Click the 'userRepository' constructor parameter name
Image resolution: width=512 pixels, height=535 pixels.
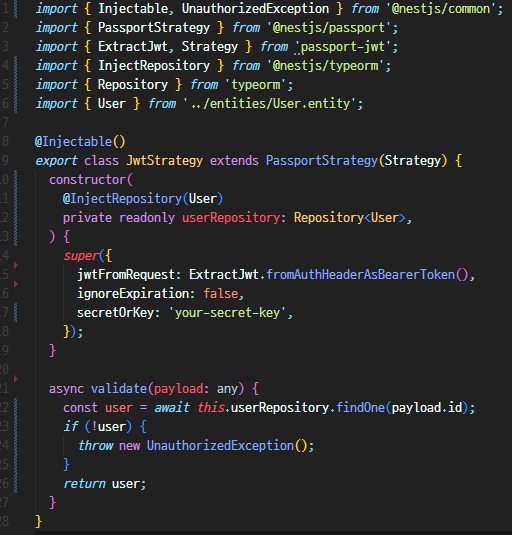pos(231,218)
